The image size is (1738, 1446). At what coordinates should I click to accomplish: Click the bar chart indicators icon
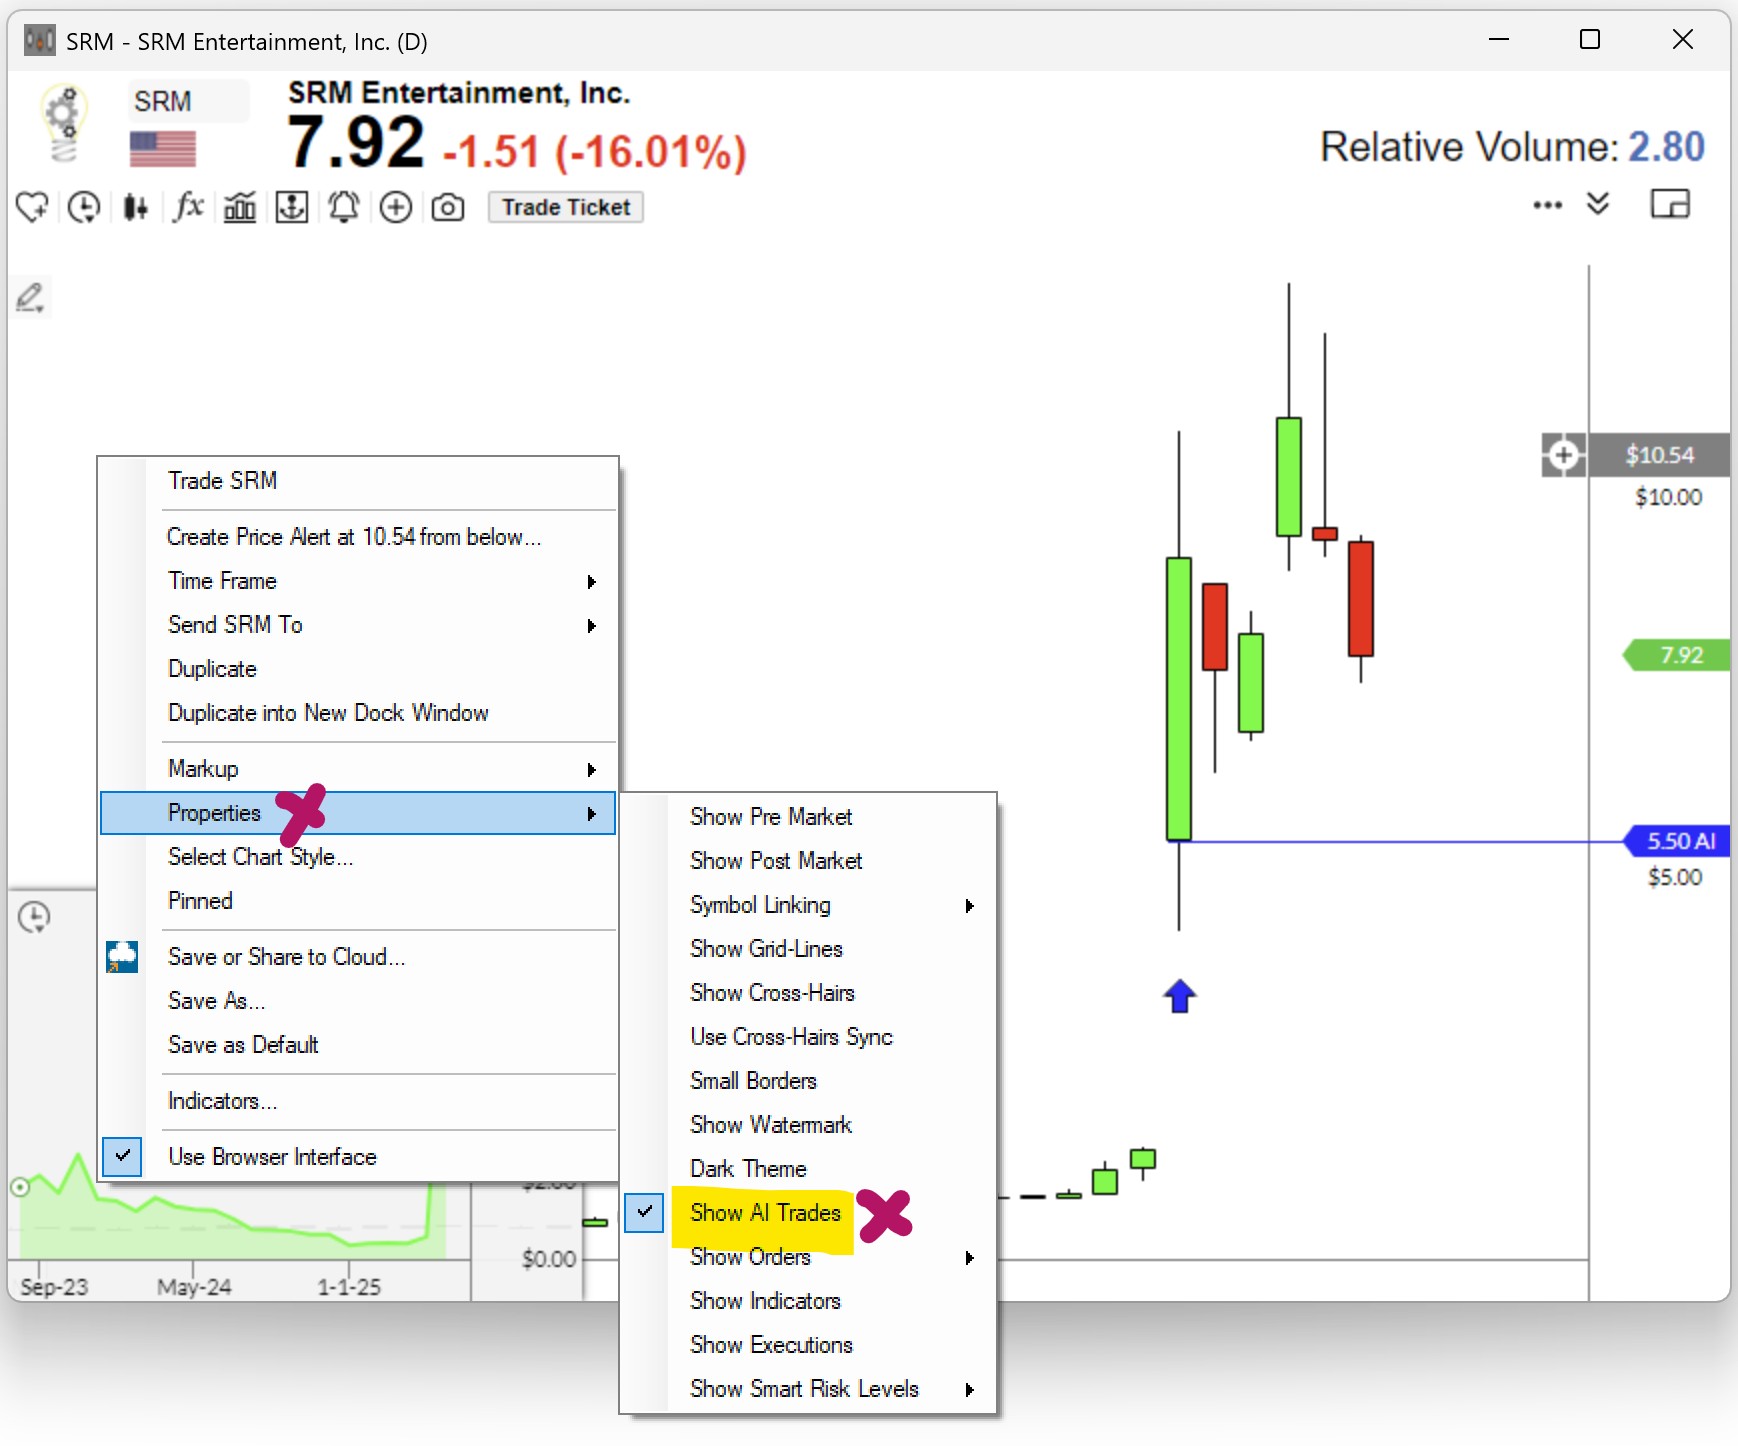click(x=240, y=207)
